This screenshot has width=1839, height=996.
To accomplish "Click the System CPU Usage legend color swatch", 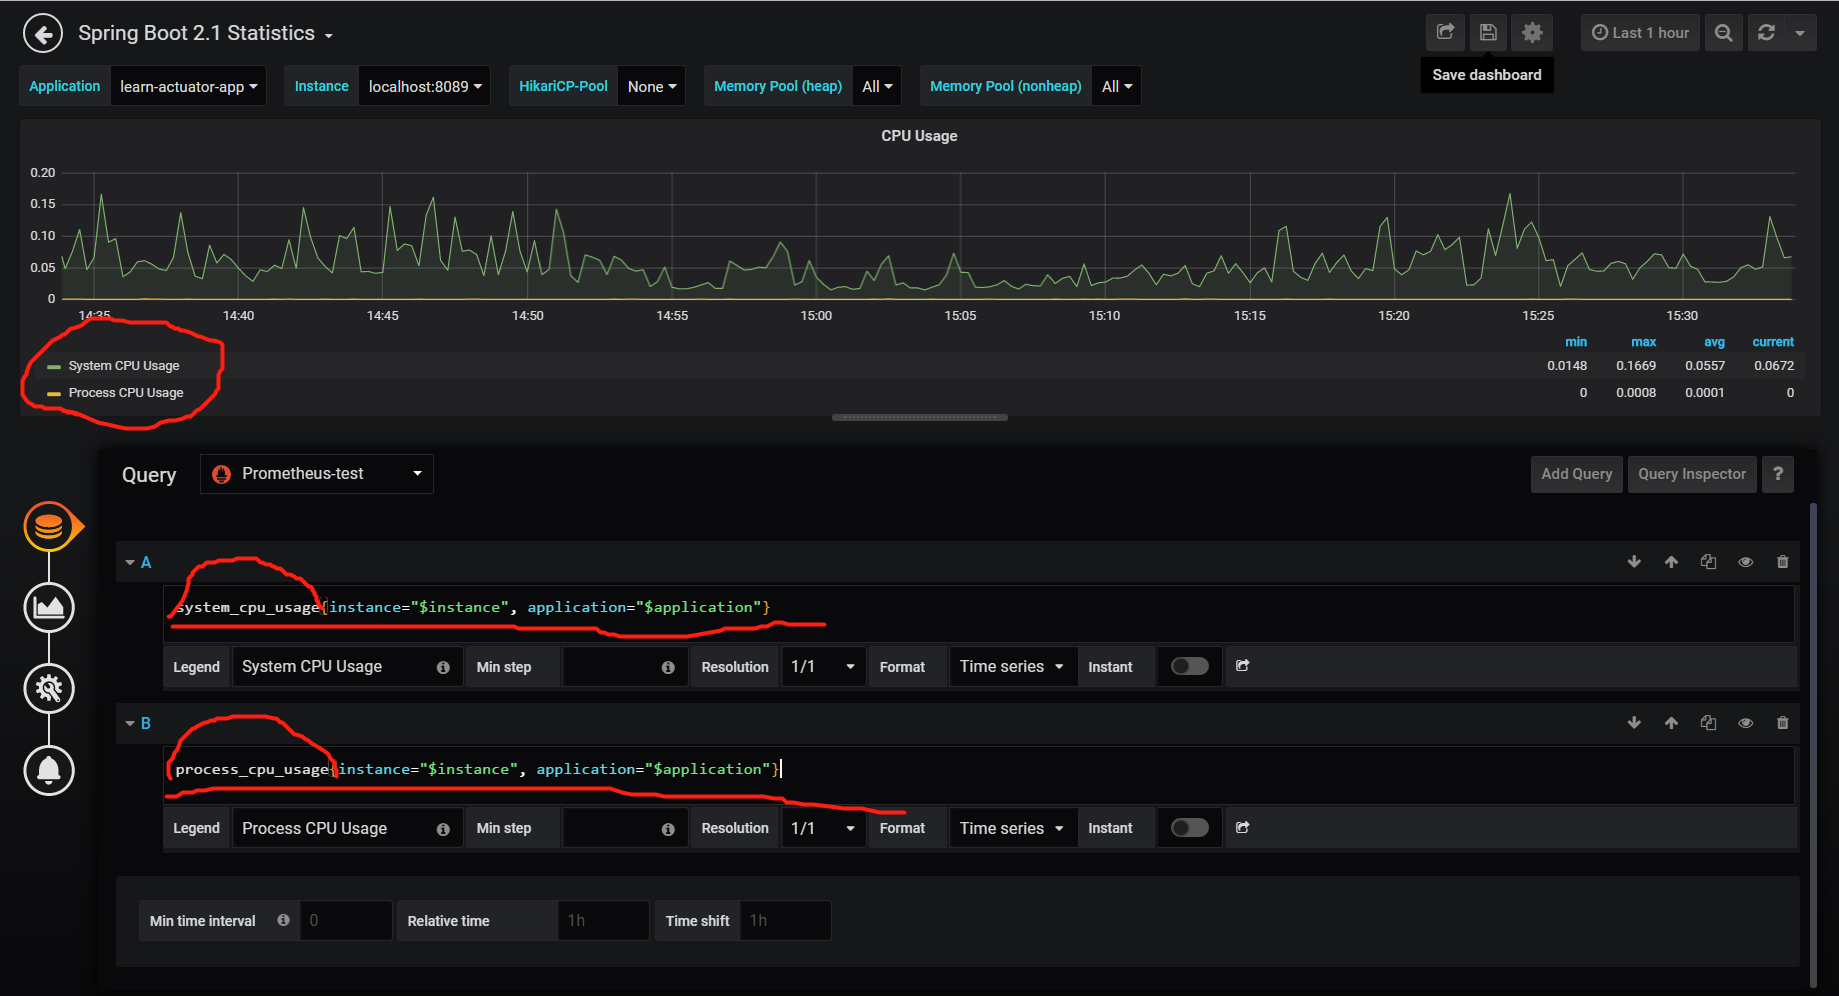I will (x=54, y=367).
